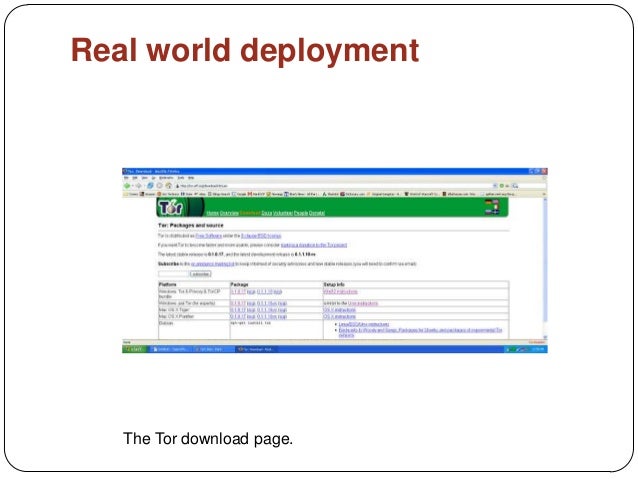
Task: Click the page vertical scrollbar
Action: coord(545,267)
